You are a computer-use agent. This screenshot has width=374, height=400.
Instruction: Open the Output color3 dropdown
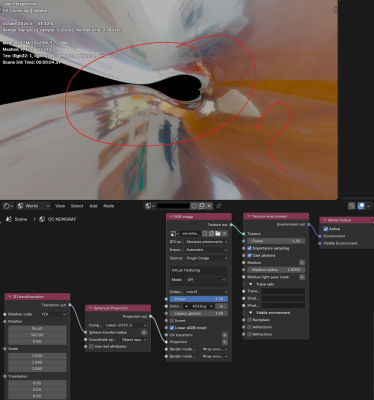[x=206, y=292]
